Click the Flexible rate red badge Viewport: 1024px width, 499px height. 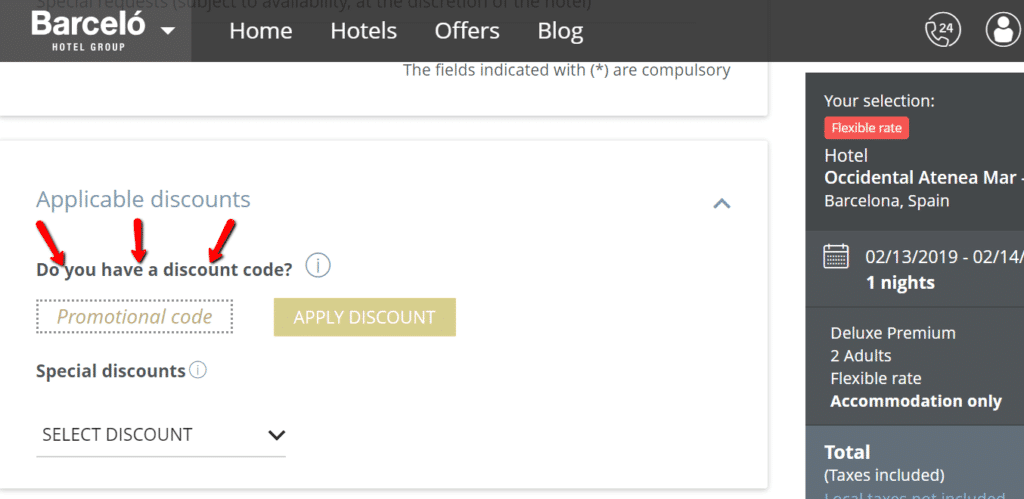click(x=867, y=128)
